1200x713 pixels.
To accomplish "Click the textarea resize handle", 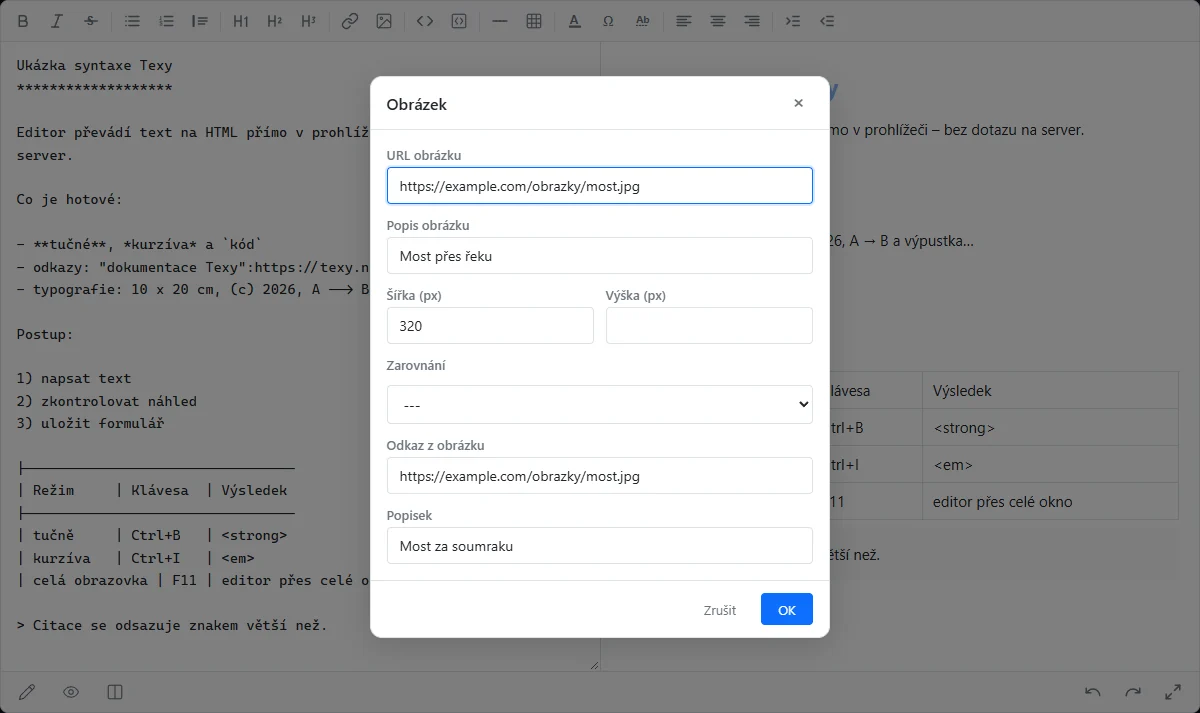I will 593,664.
